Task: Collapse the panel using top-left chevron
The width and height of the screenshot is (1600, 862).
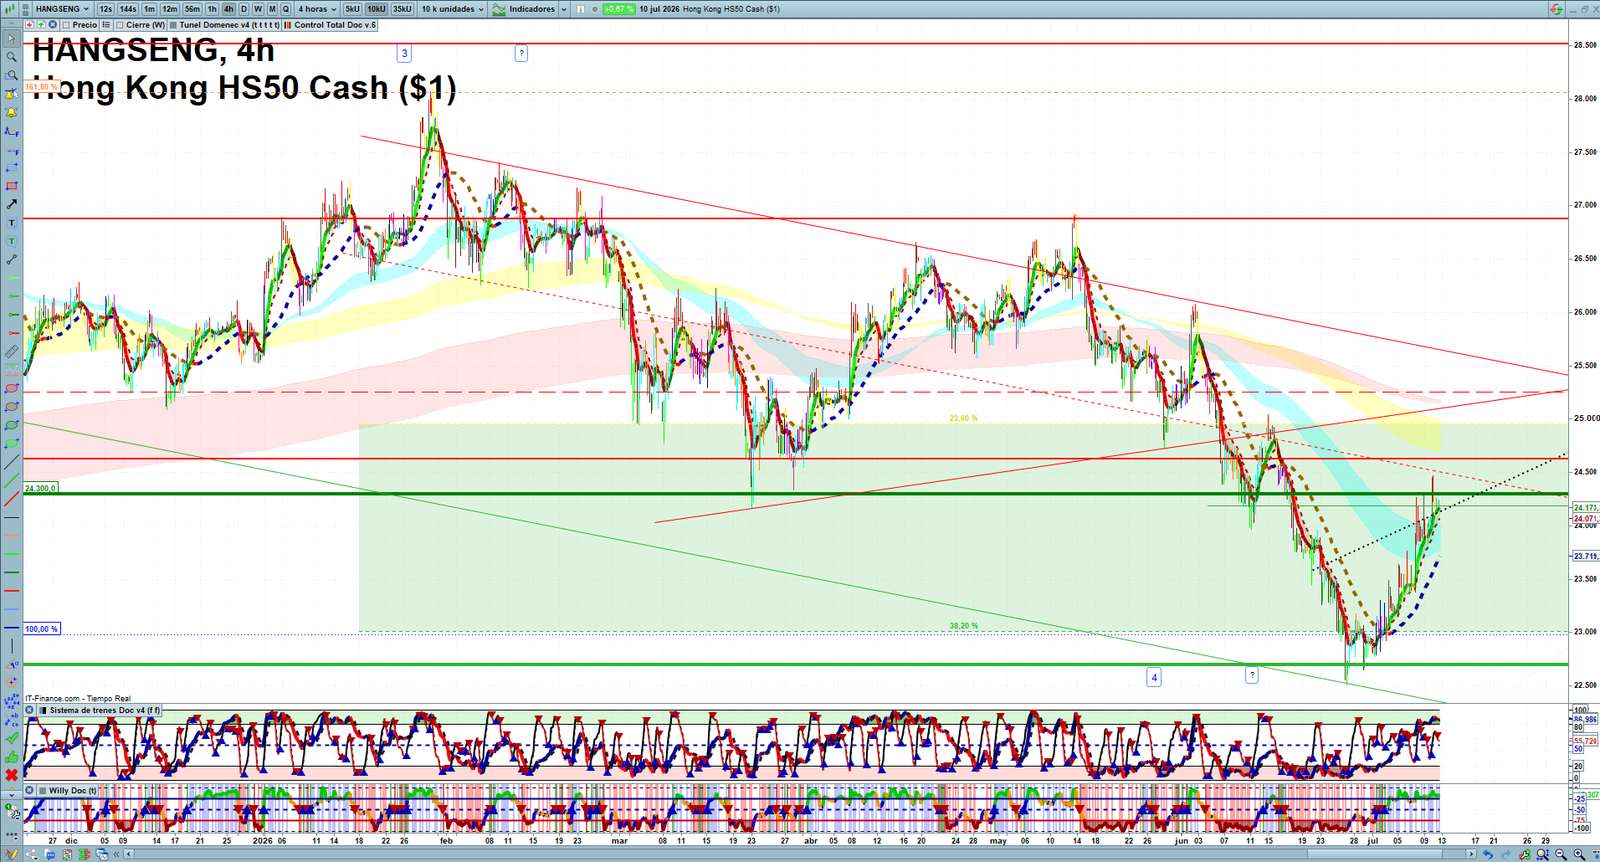Action: pyautogui.click(x=11, y=24)
